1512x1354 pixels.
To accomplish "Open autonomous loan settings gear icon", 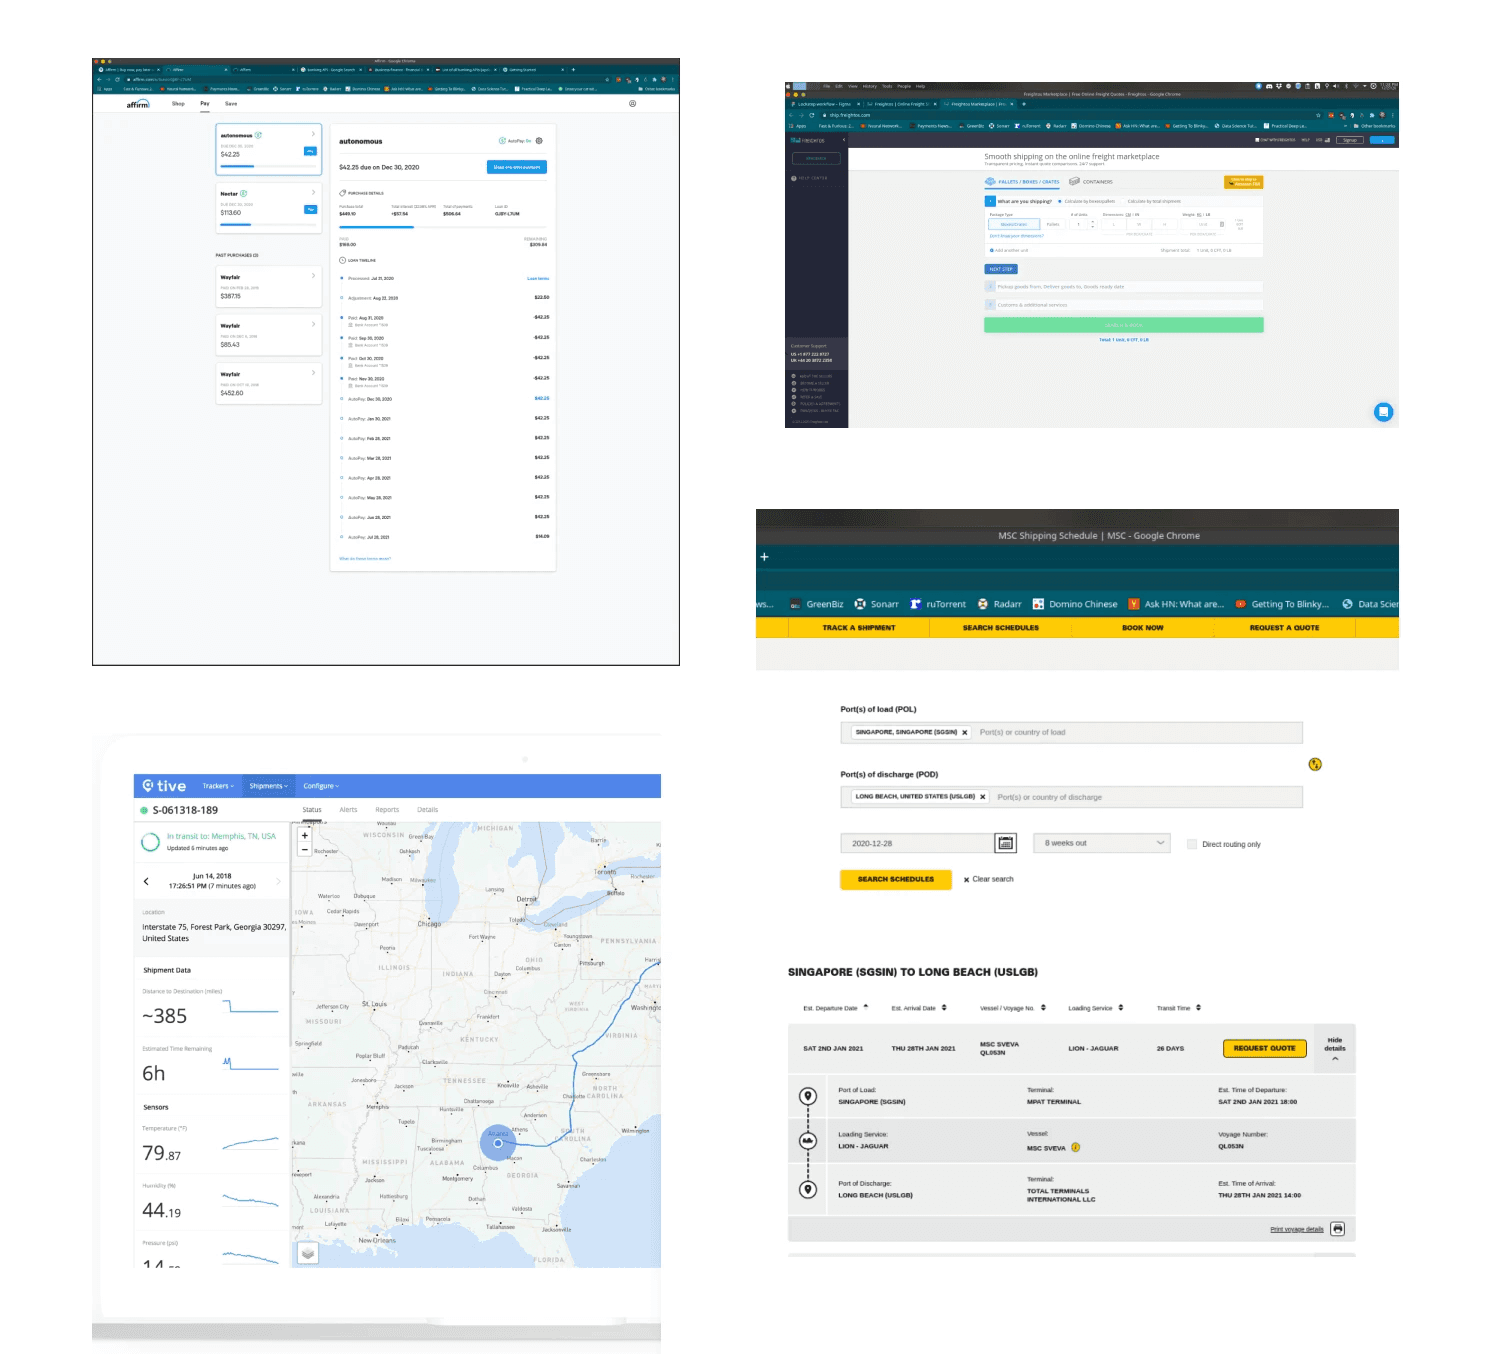I will coord(539,141).
